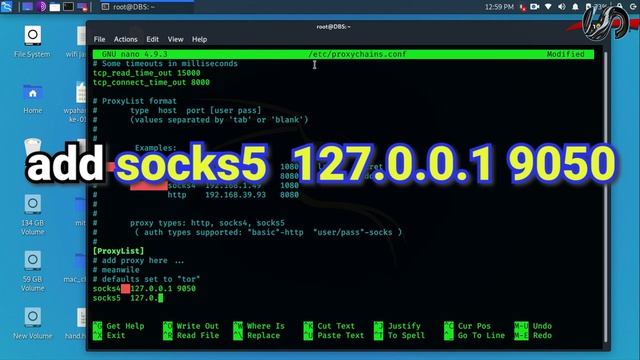The width and height of the screenshot is (640, 360).
Task: Click the tcp_read_time_out 15000 line
Action: coord(147,73)
